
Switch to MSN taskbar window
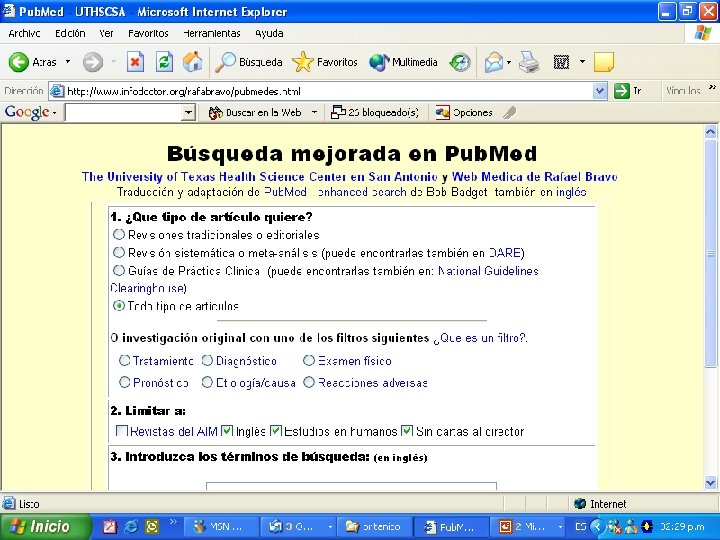pos(221,527)
